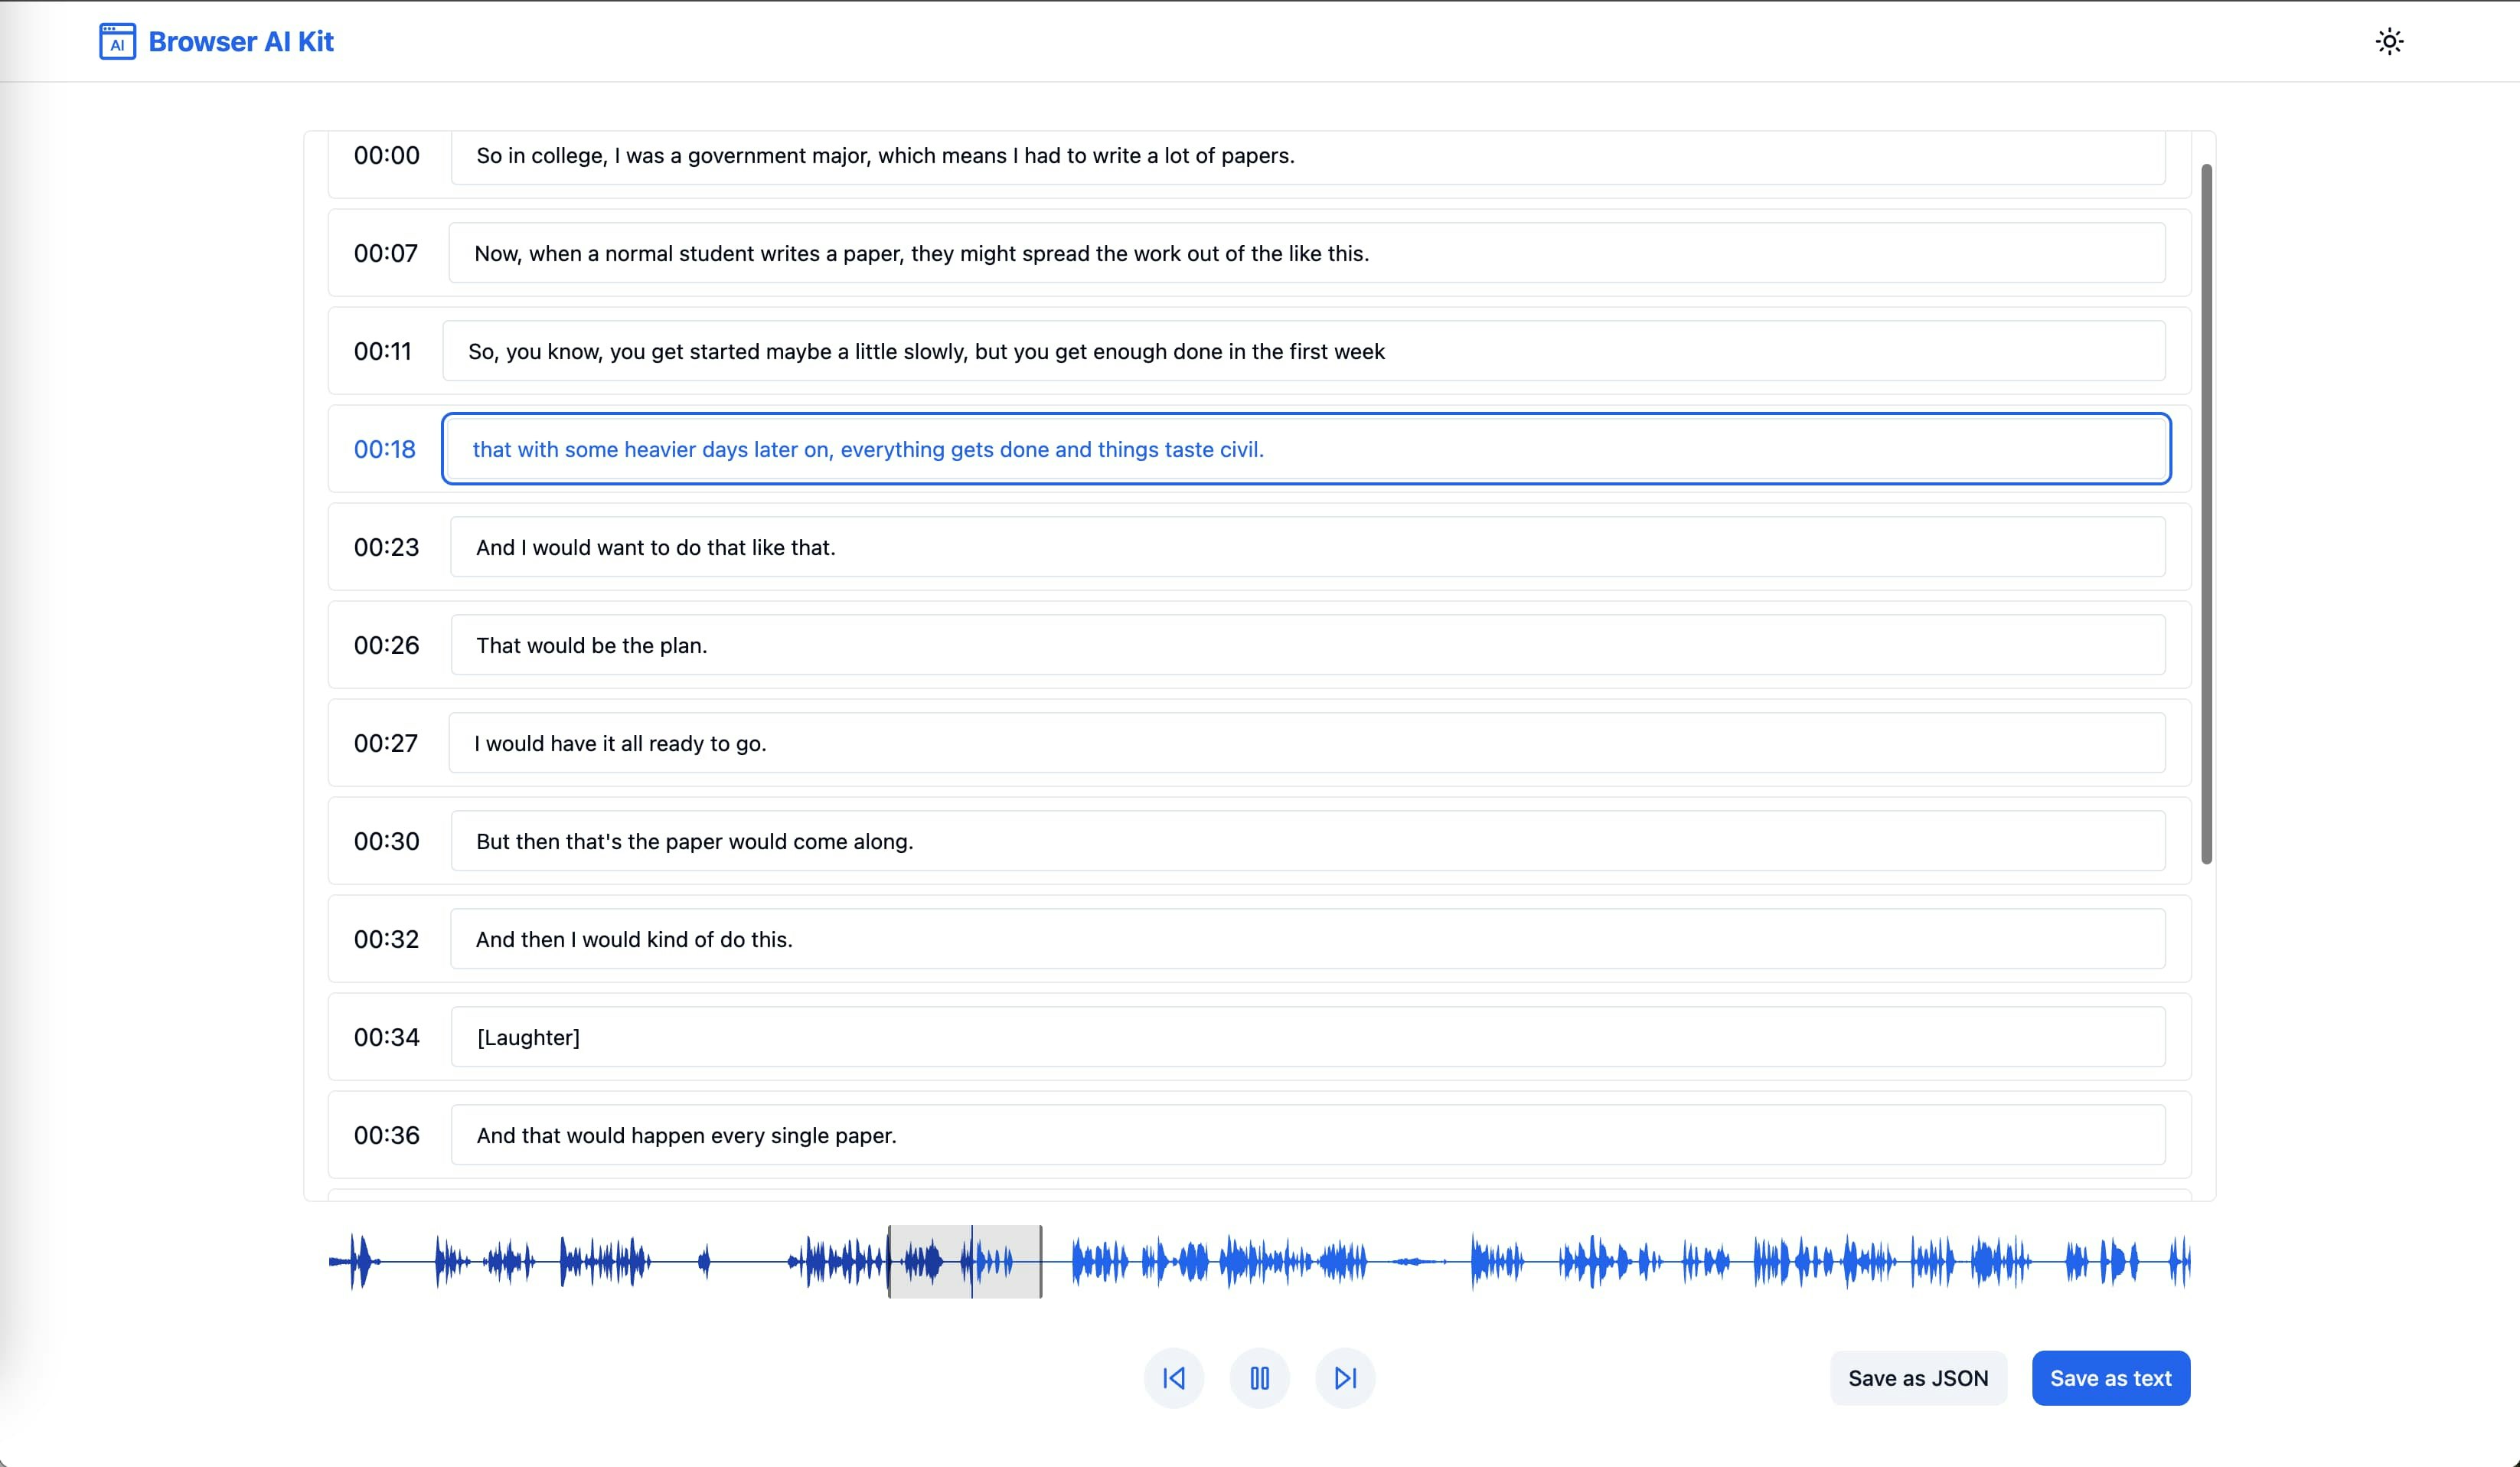Open the Browser AI Kit title link
Screen dimensions: 2520x1467
tap(240, 41)
